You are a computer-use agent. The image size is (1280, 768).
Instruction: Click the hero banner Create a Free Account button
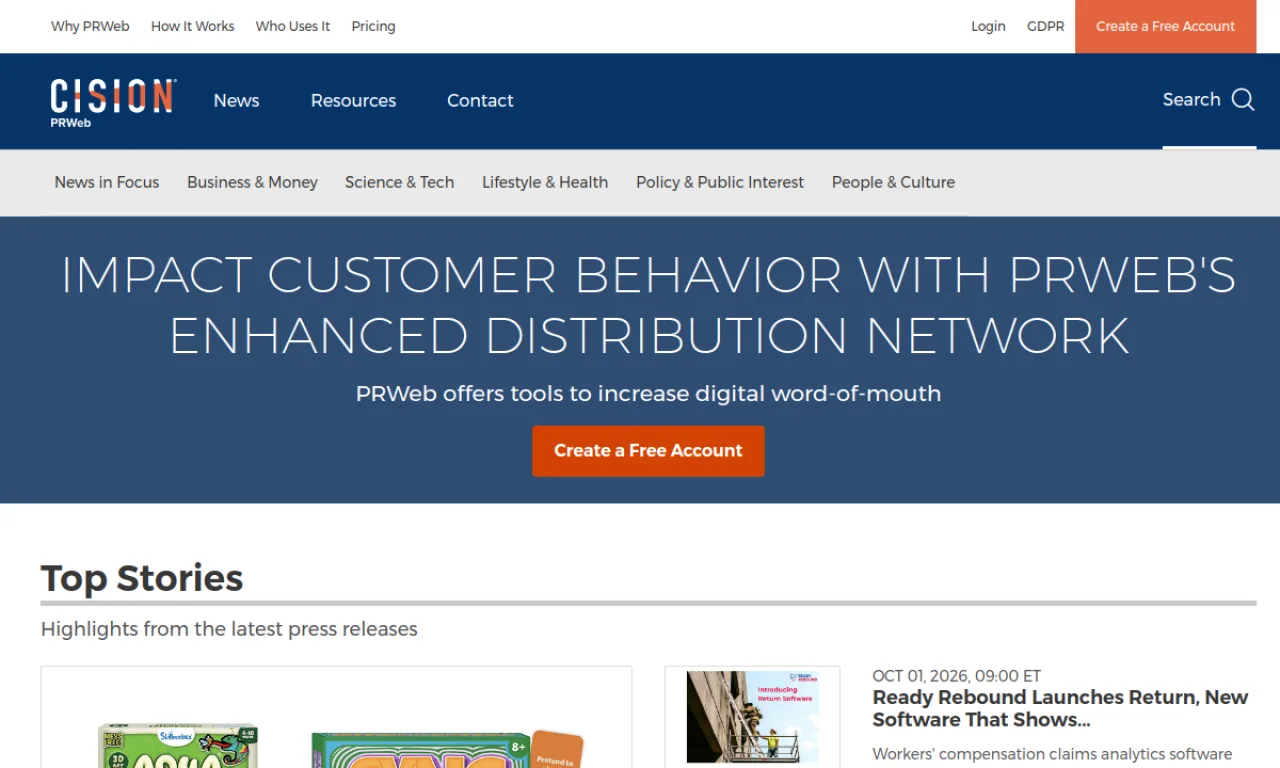648,451
